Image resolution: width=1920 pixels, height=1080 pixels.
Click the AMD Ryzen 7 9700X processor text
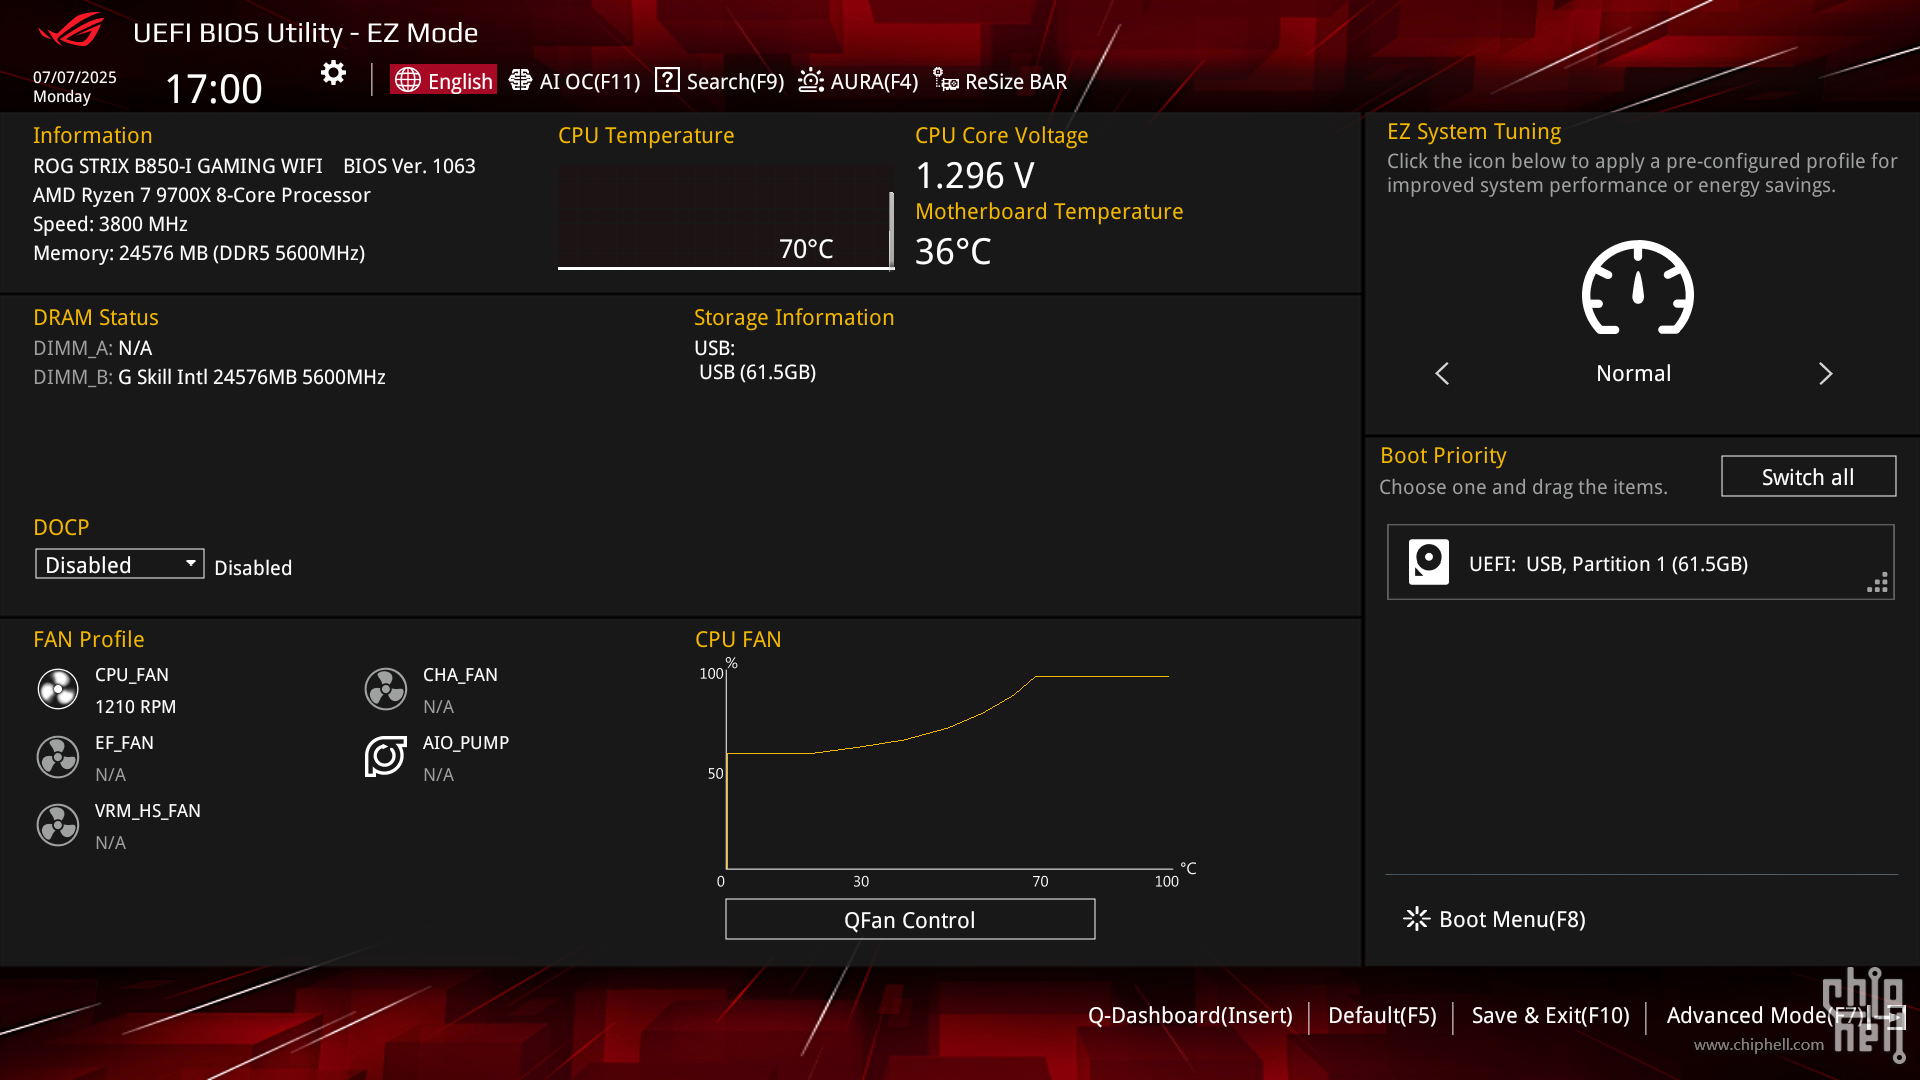click(x=201, y=195)
